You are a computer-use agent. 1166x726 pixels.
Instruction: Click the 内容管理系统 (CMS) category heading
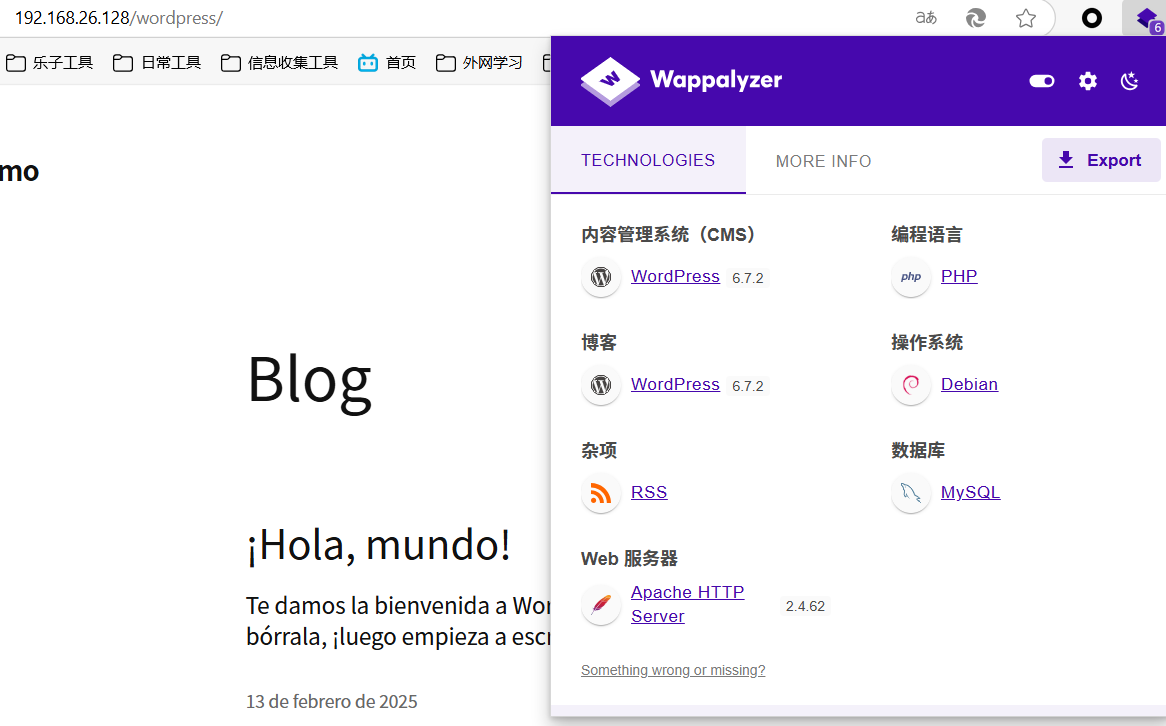[668, 235]
